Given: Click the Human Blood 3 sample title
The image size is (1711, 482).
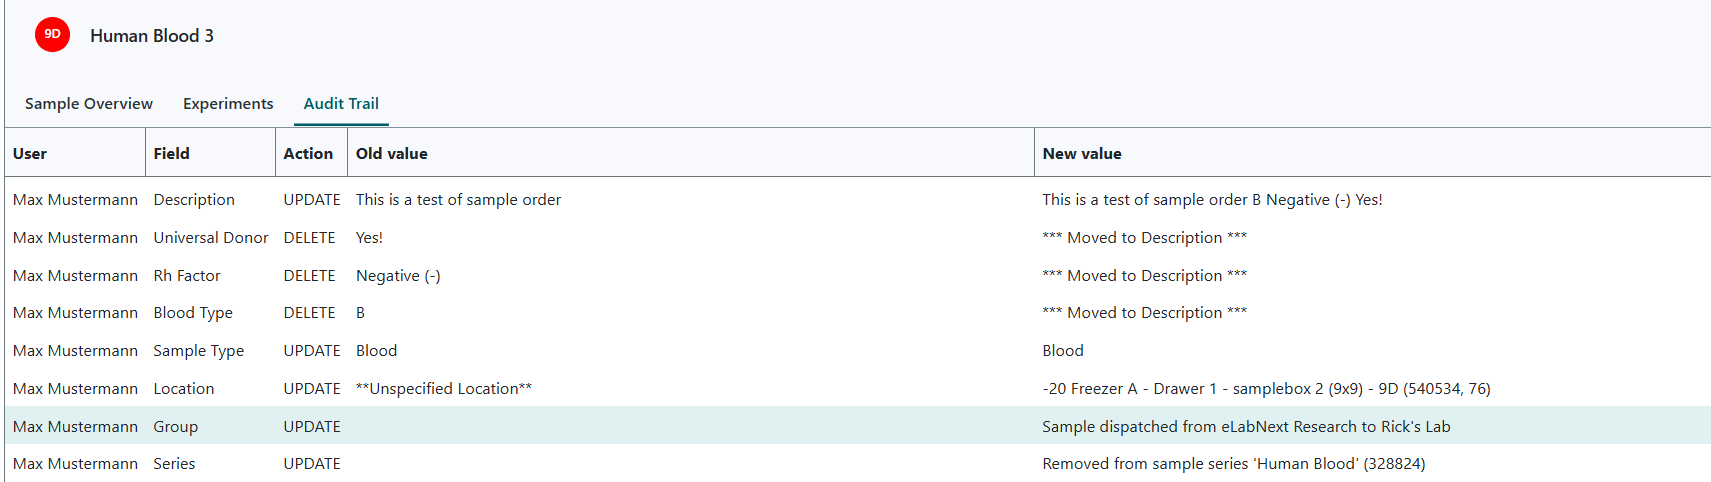Looking at the screenshot, I should point(152,36).
